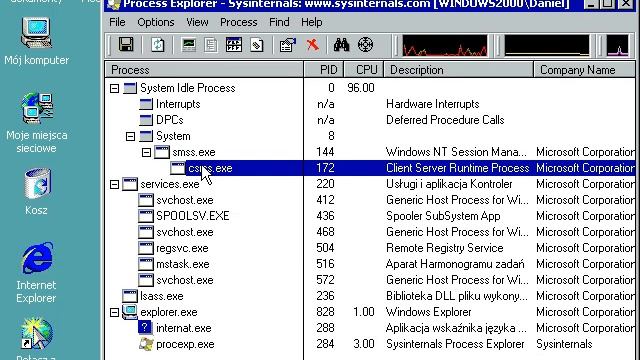The image size is (640, 360).
Task: Click the Save floppy disk toolbar icon
Action: 126,44
